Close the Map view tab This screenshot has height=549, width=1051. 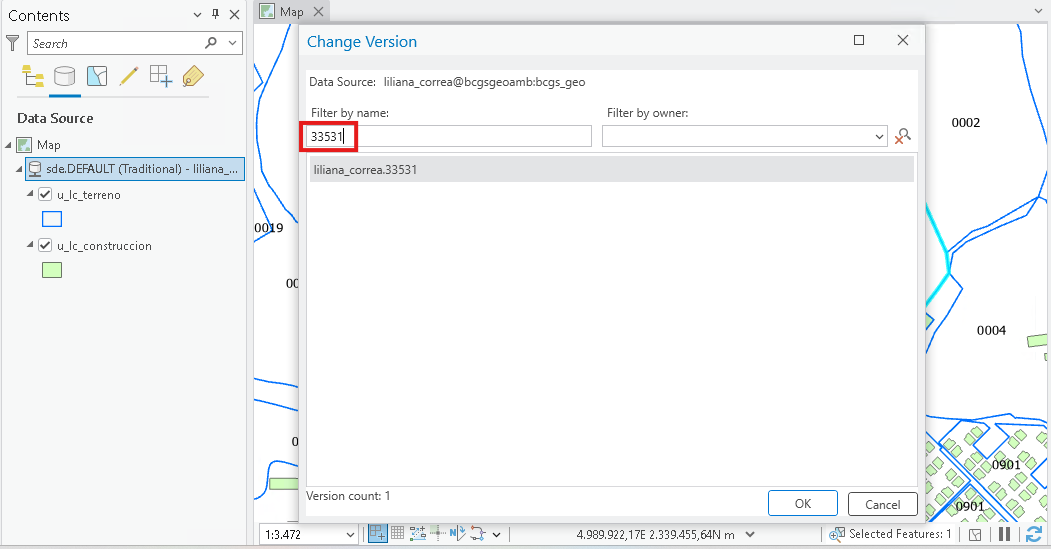click(x=318, y=11)
